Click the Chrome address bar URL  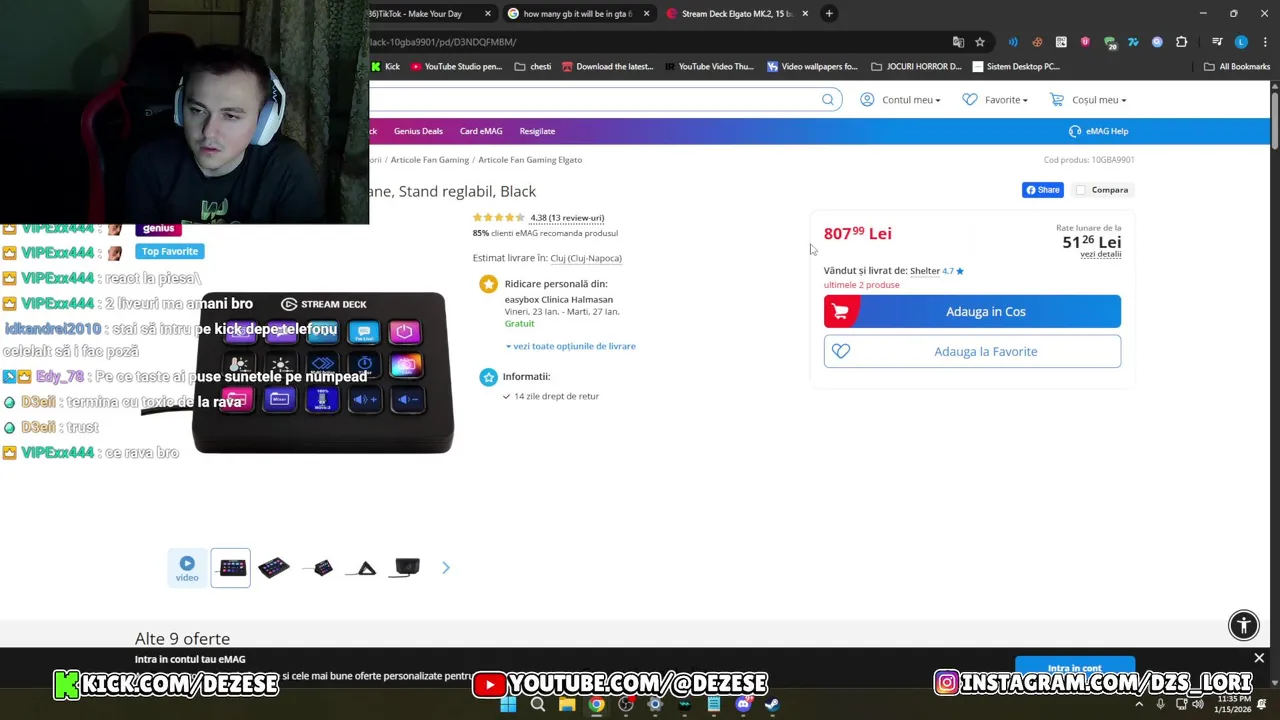pos(442,42)
